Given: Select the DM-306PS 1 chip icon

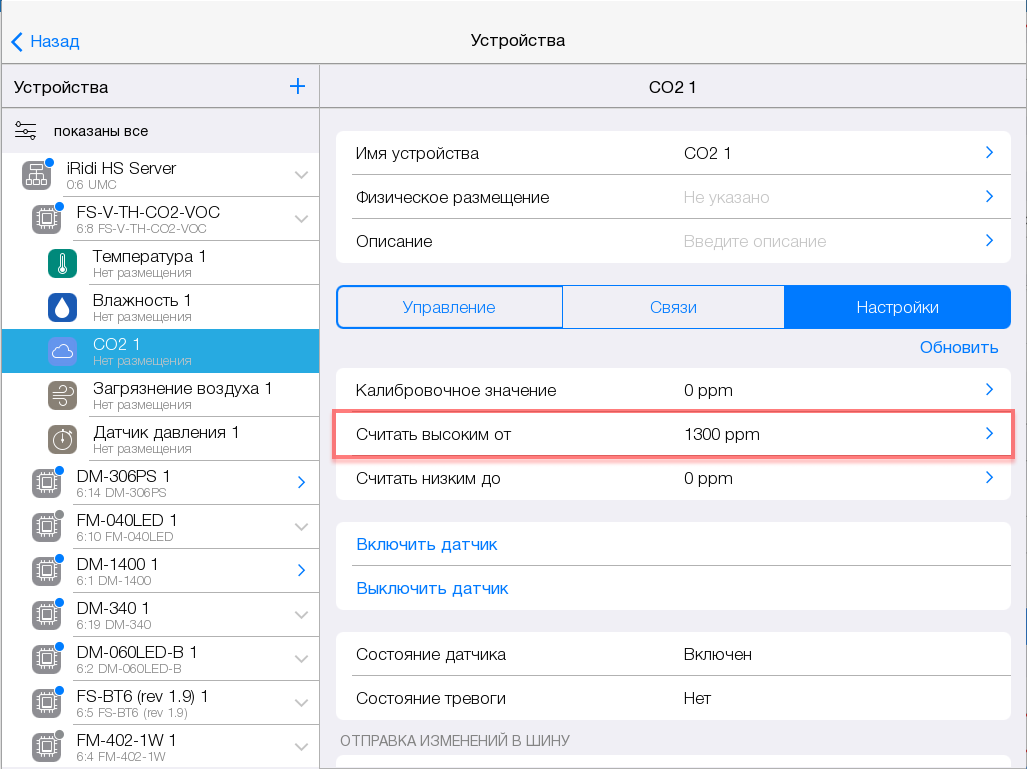Looking at the screenshot, I should click(45, 483).
